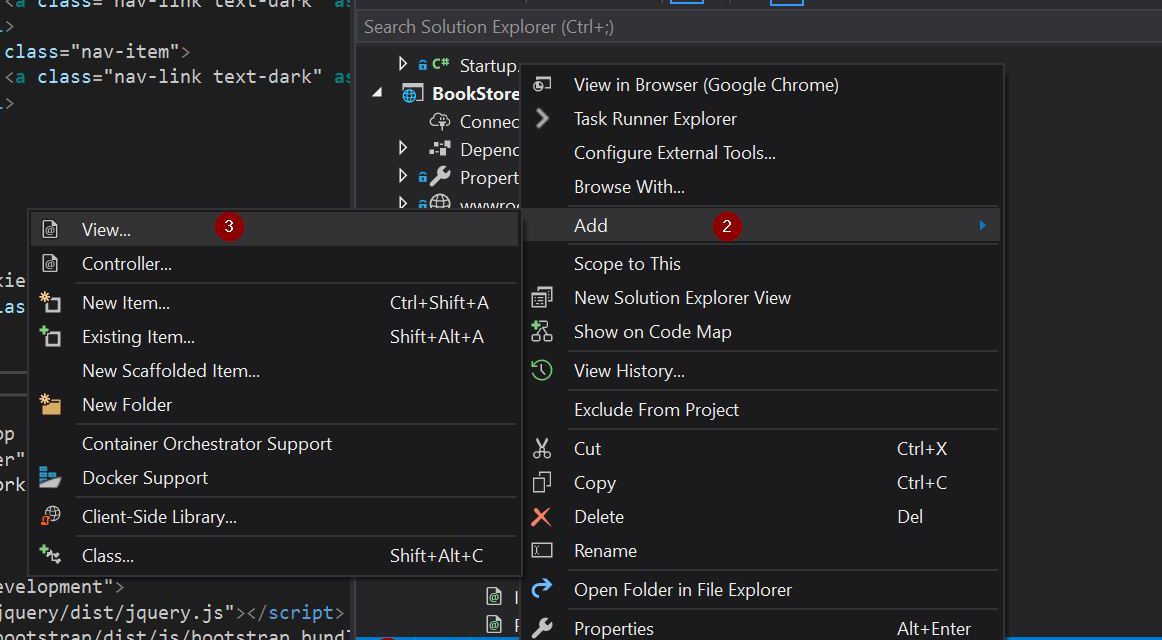The height and width of the screenshot is (640, 1162).
Task: Choose Controller... in the submenu
Action: 127,264
